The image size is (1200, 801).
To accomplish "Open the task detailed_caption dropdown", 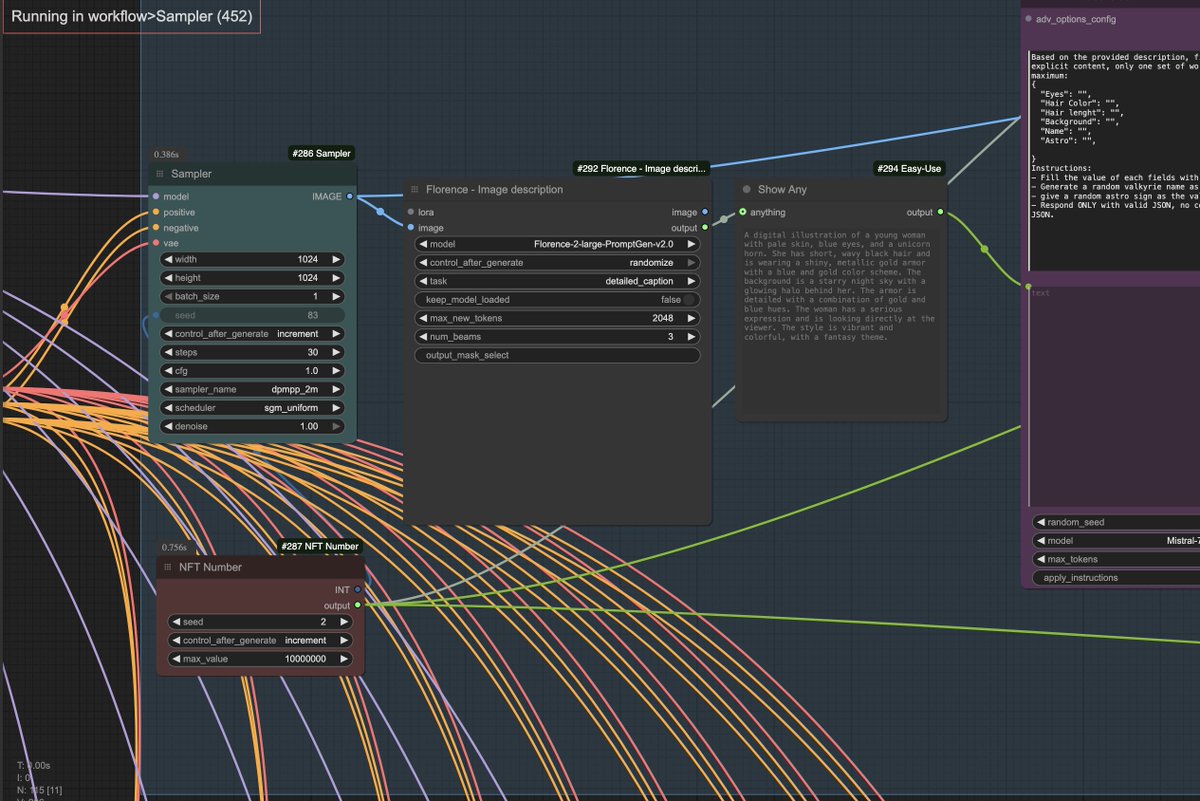I will pos(557,281).
